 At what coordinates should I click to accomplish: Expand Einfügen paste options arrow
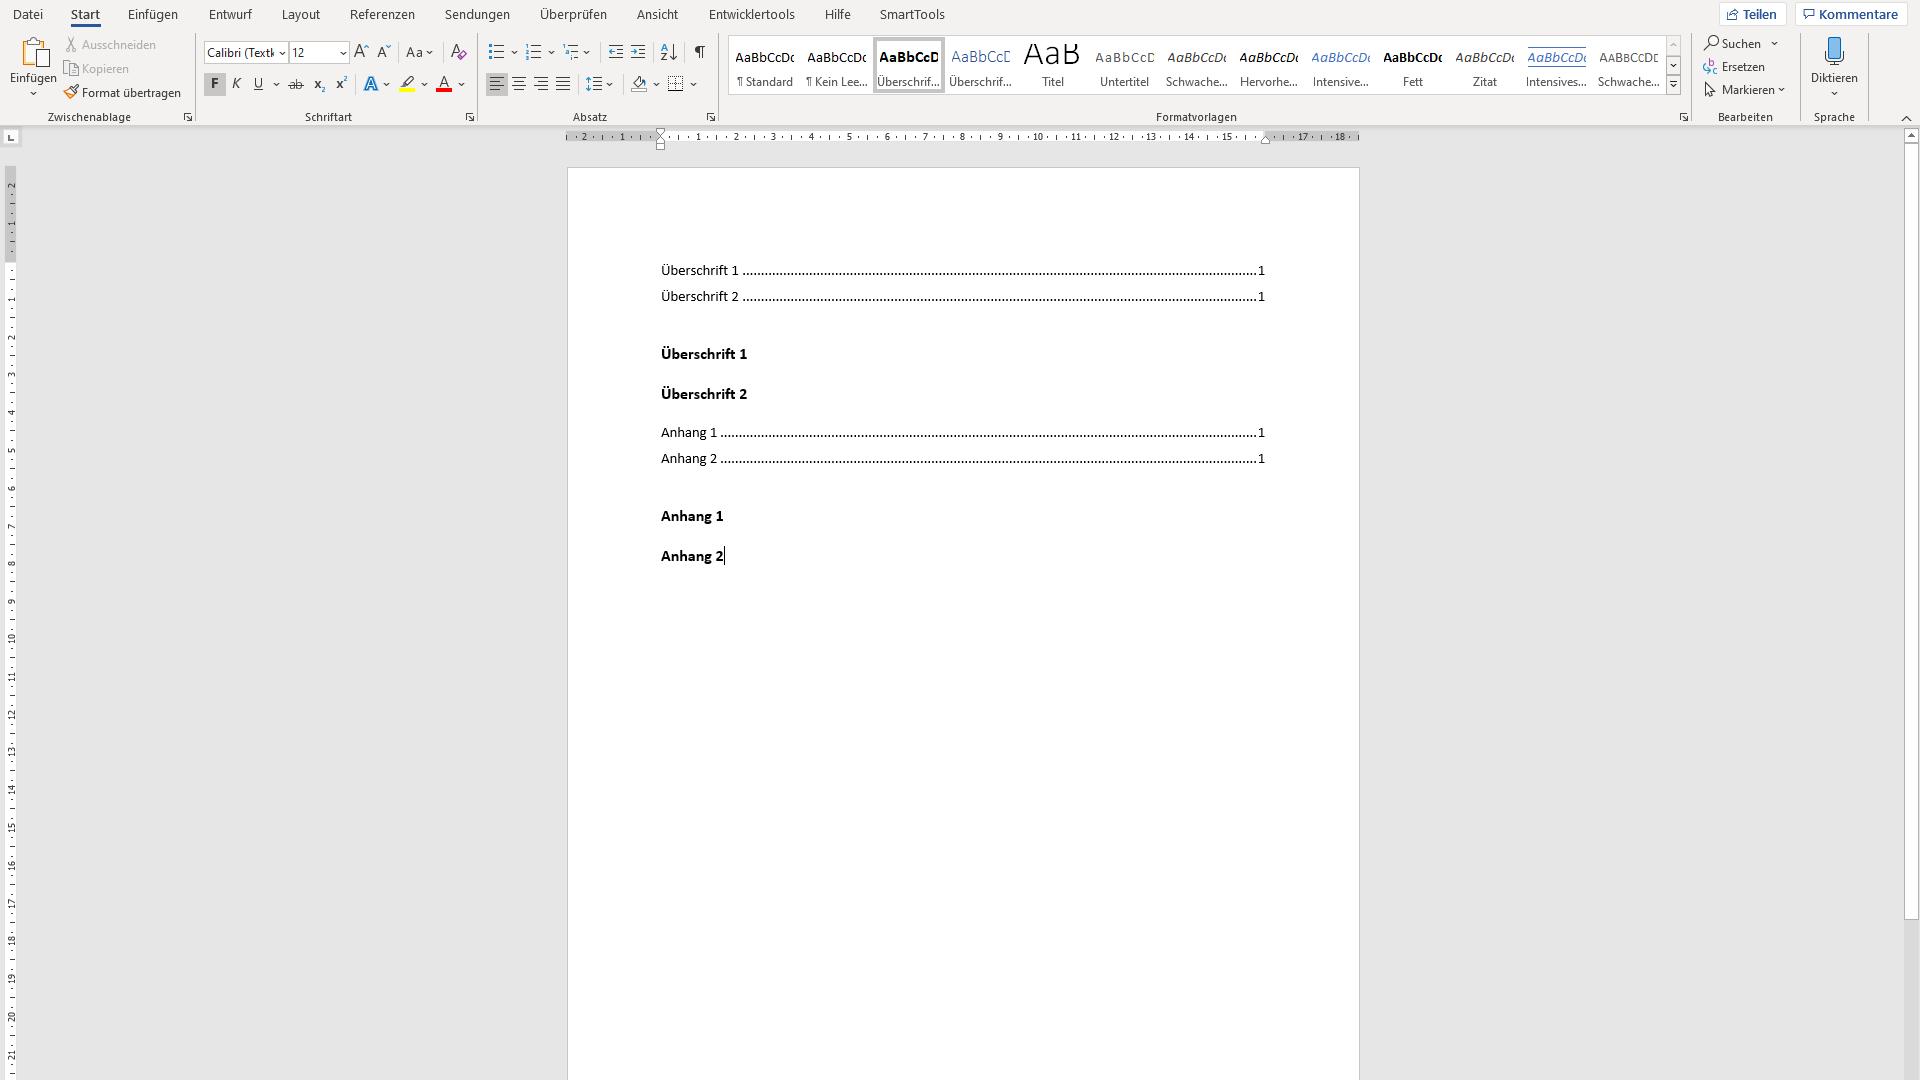click(x=34, y=93)
